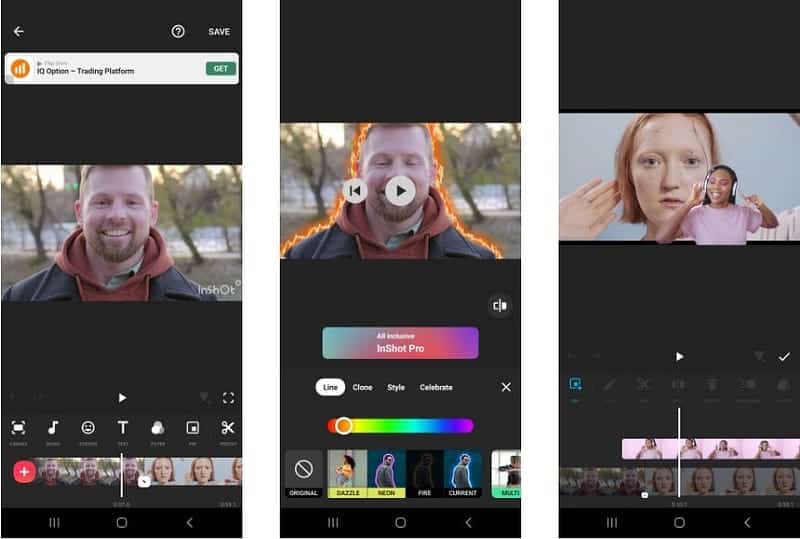Open the Canvas tool in the toolbar
This screenshot has width=800, height=539.
(x=18, y=430)
